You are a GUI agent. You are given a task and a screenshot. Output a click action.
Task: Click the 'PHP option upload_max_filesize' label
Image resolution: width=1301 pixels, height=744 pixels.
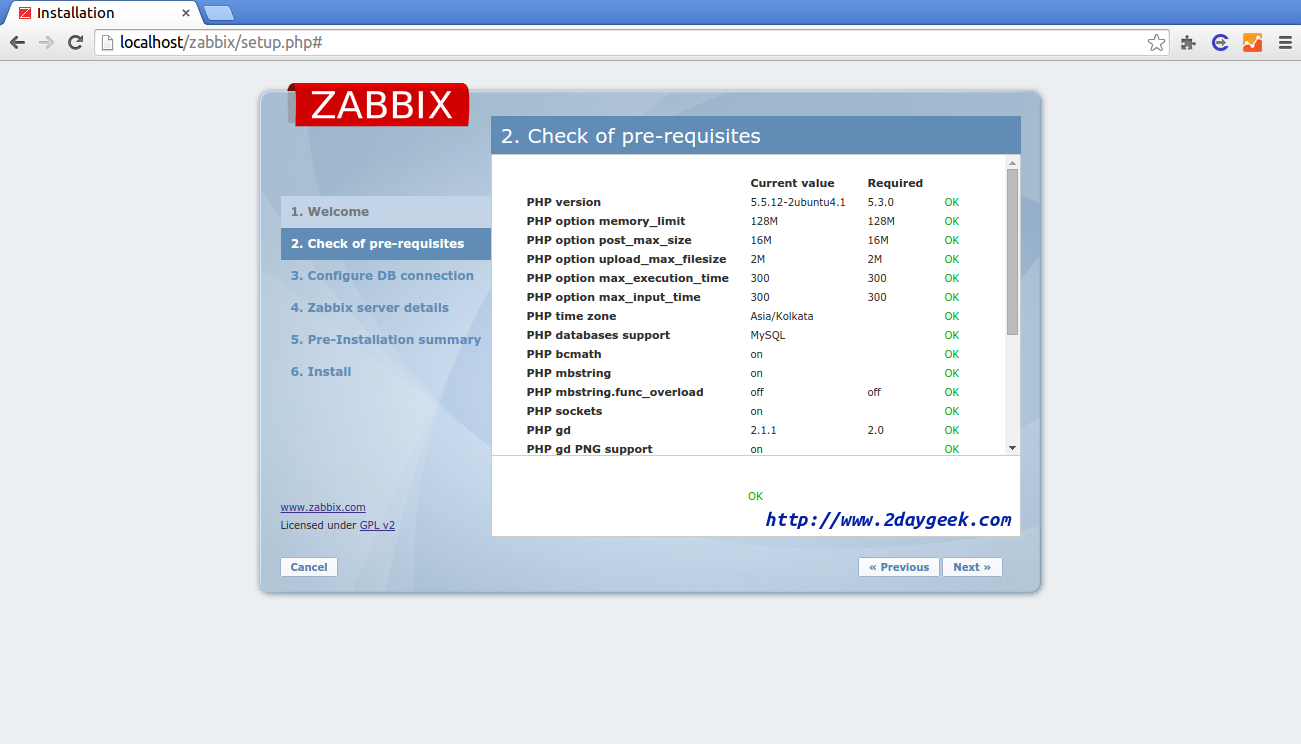(x=627, y=259)
